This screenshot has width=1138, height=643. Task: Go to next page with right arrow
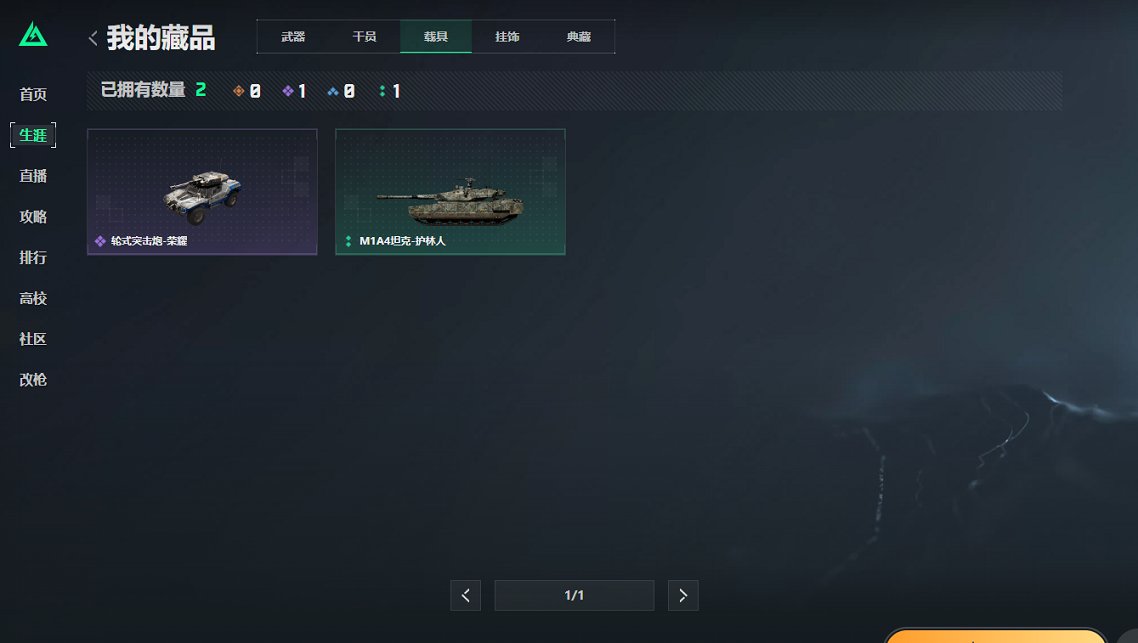click(683, 595)
